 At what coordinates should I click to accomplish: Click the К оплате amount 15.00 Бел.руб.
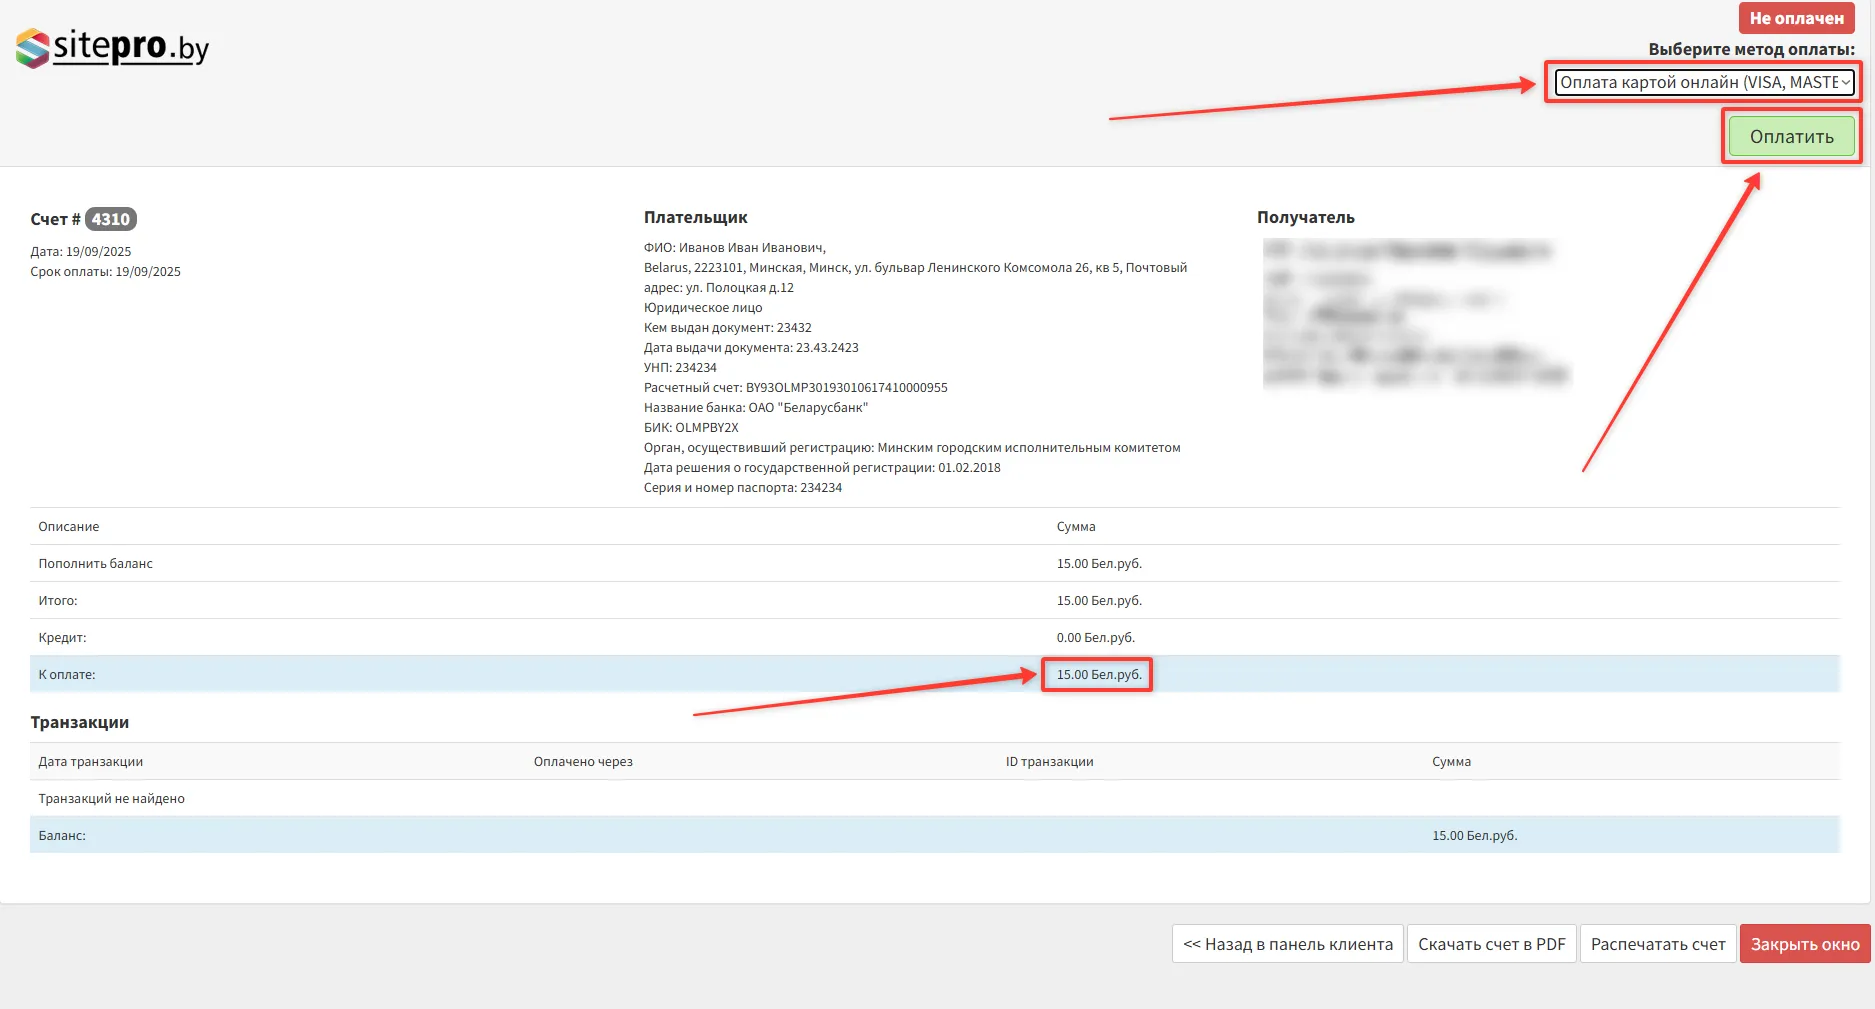pyautogui.click(x=1098, y=675)
